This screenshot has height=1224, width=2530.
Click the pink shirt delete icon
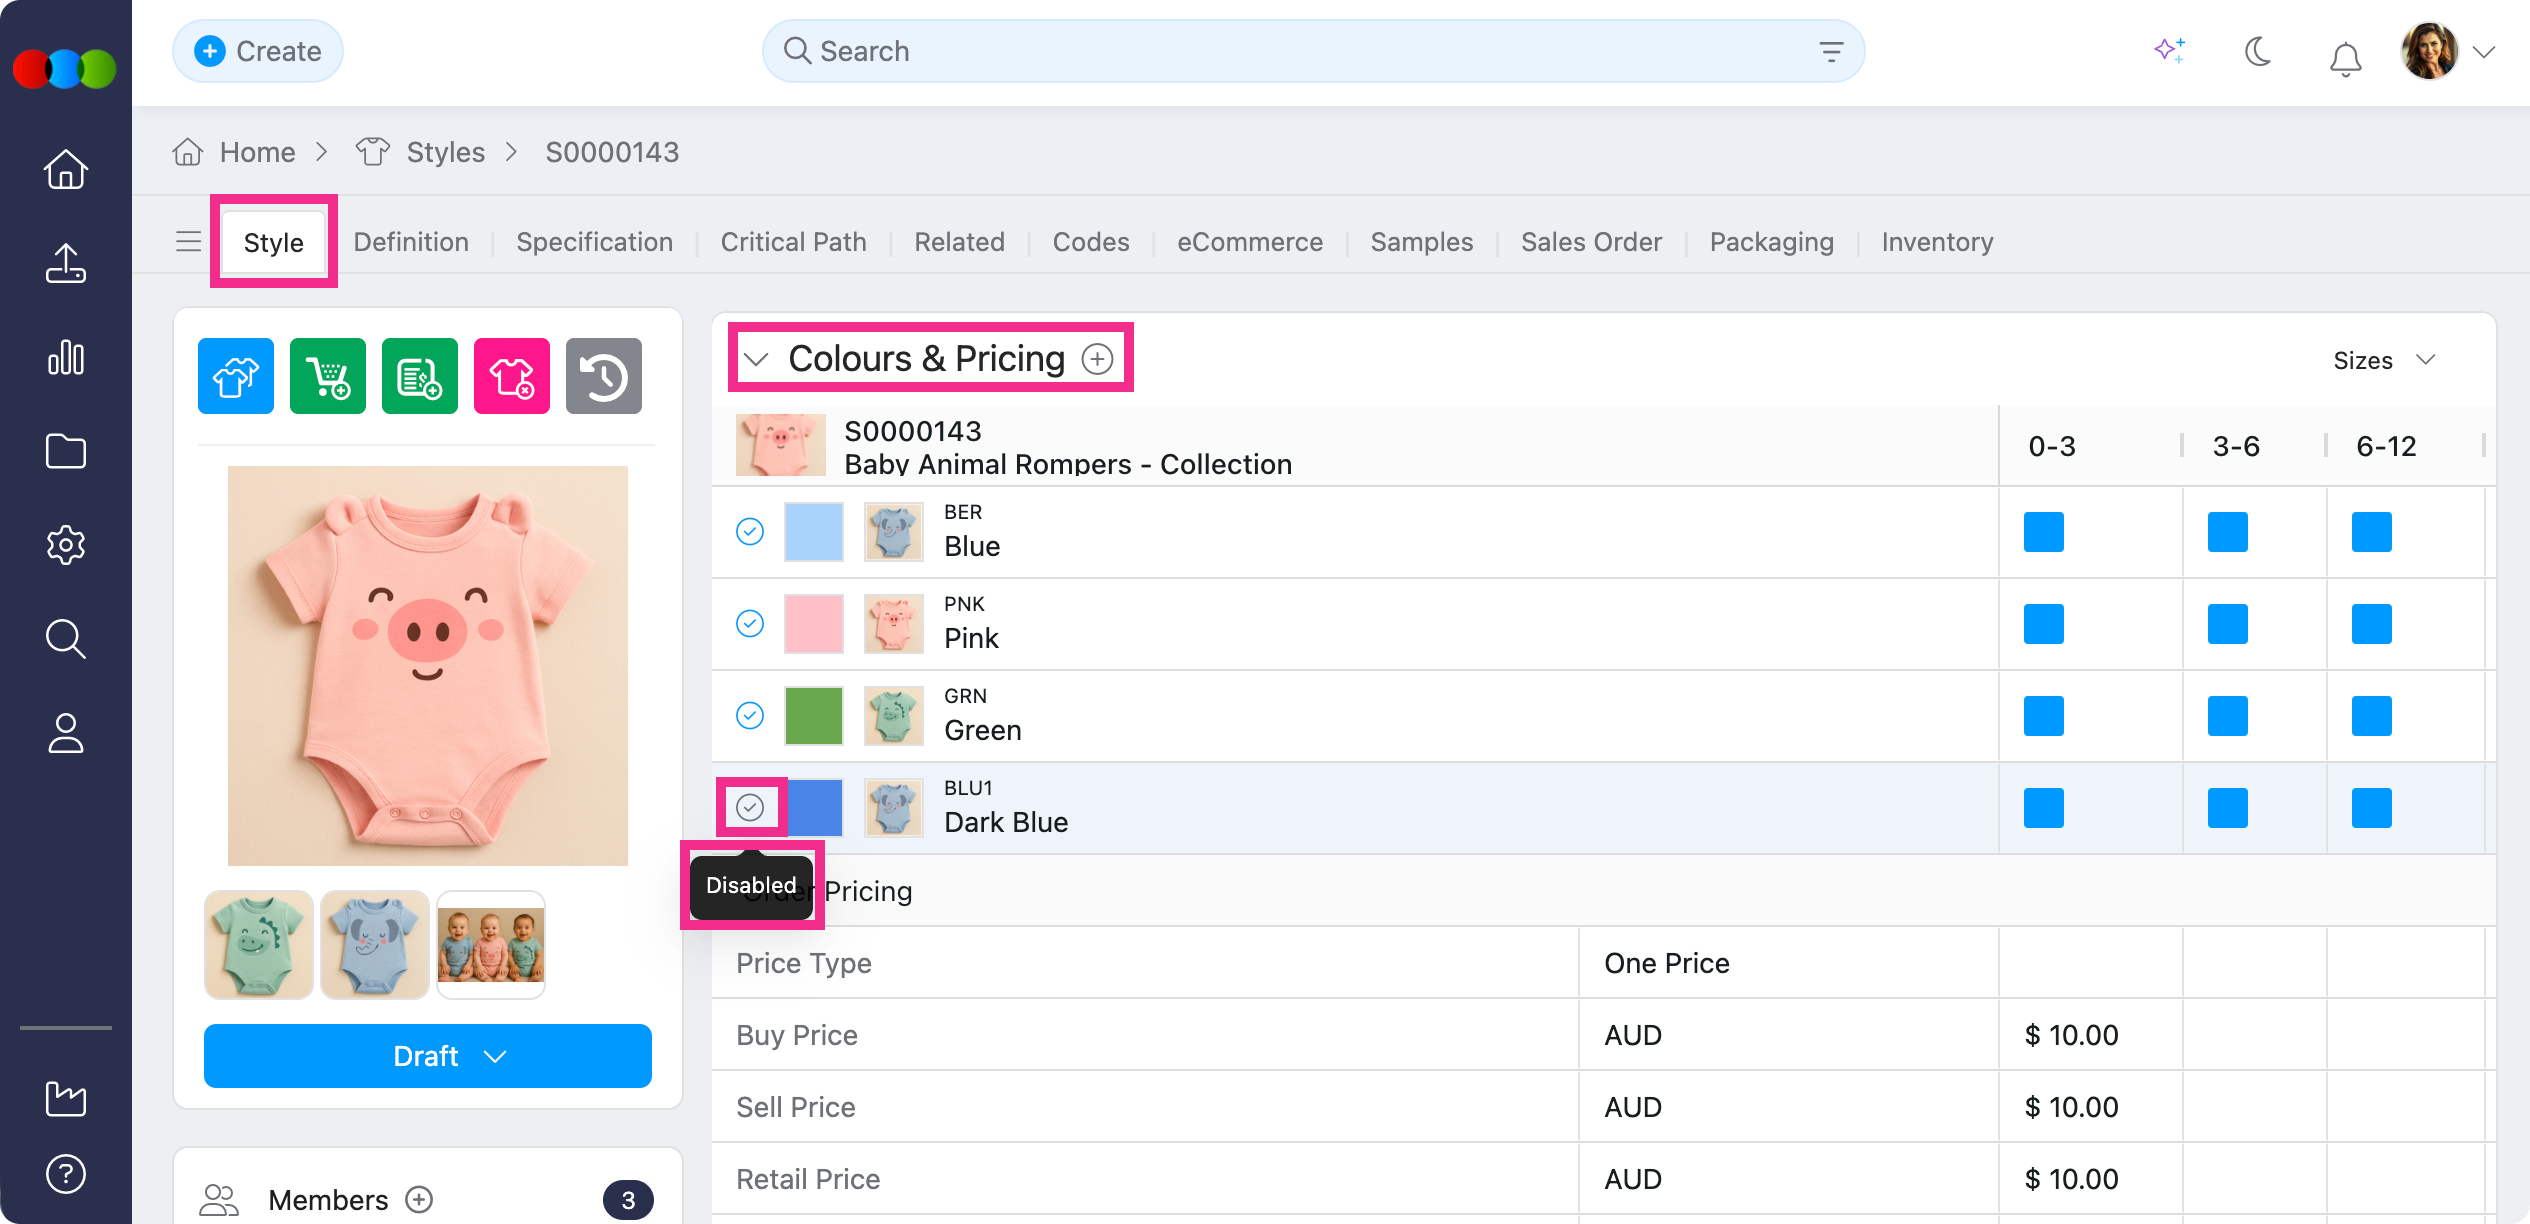[512, 376]
